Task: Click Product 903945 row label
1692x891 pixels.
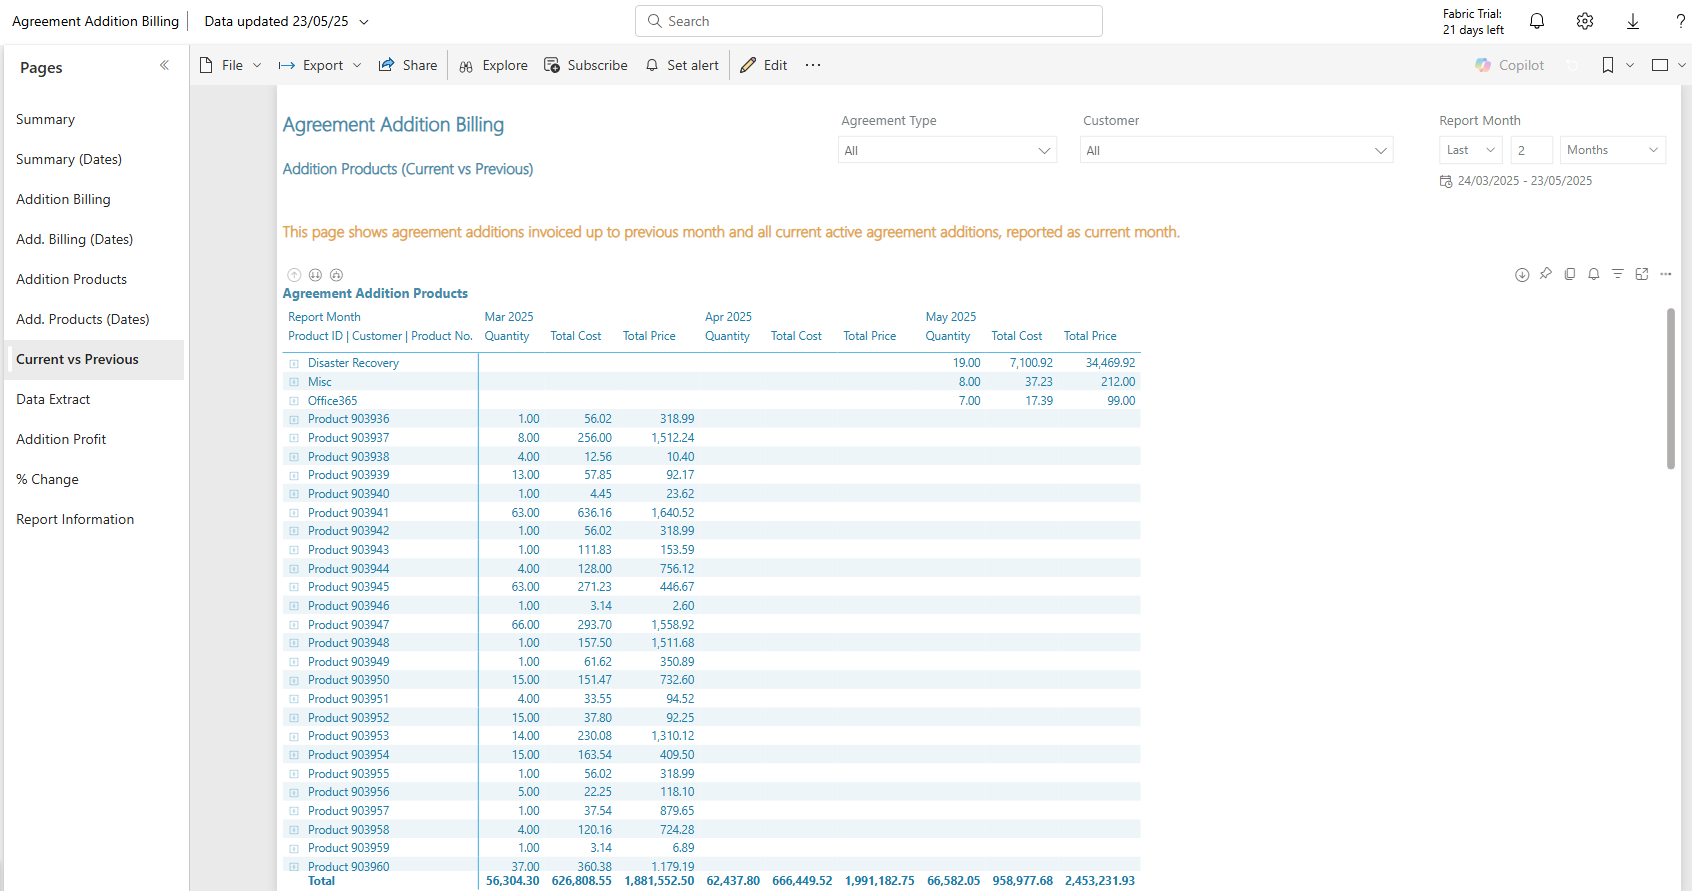Action: tap(348, 587)
